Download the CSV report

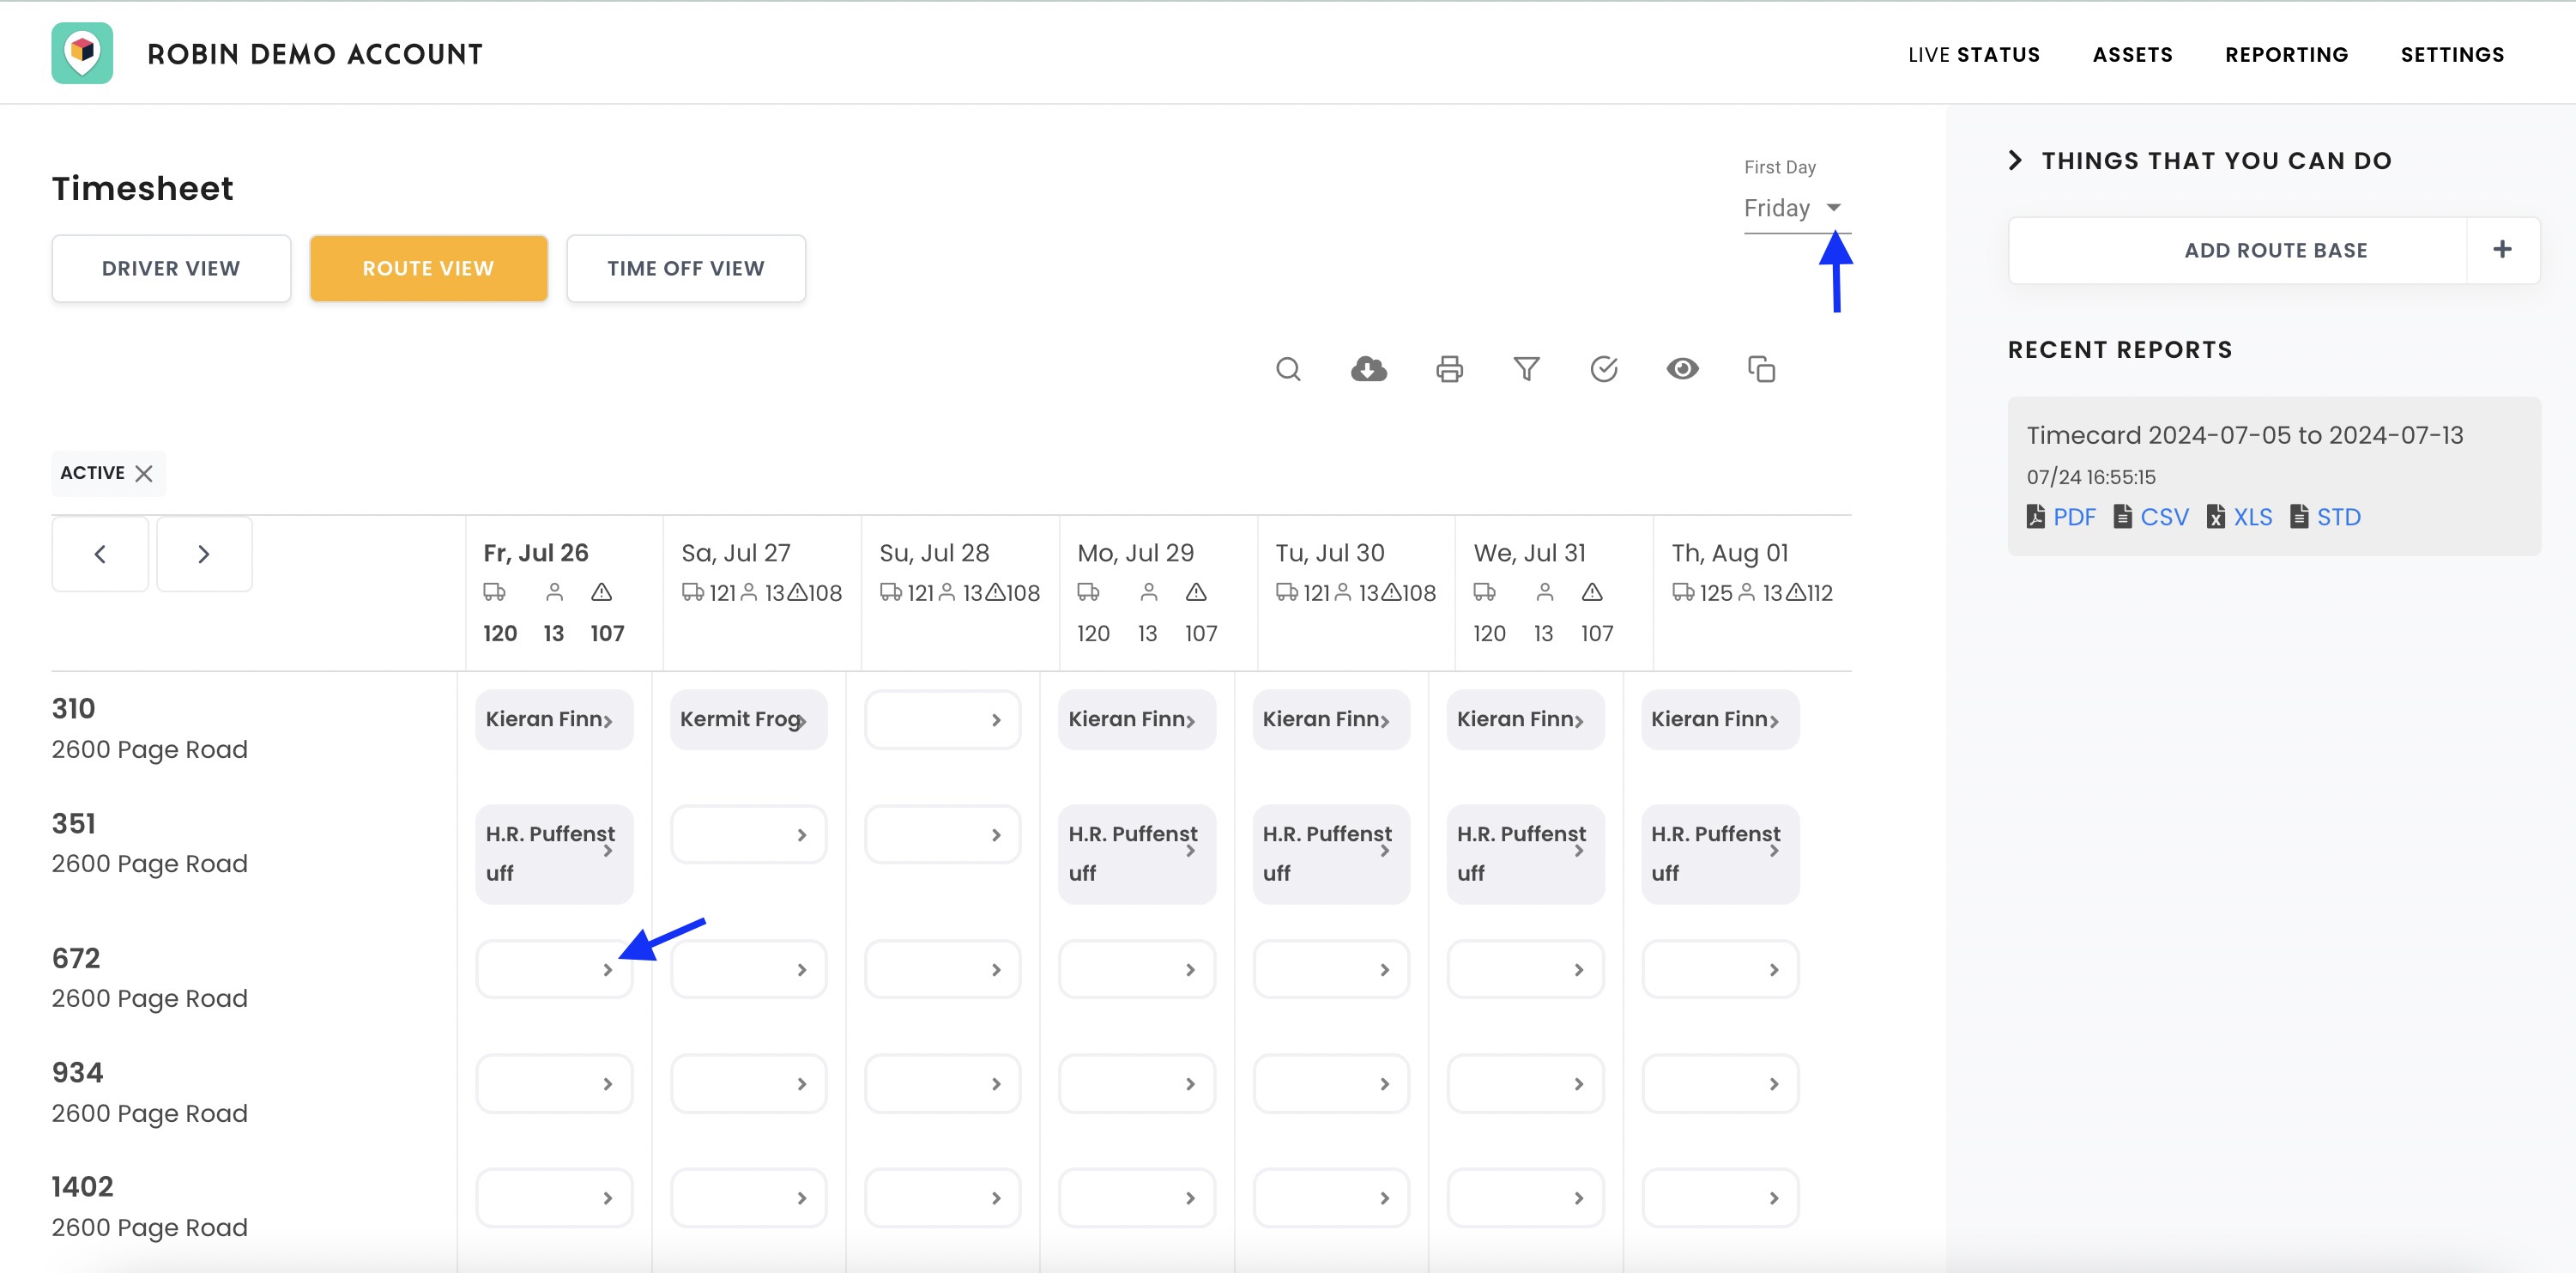(2151, 517)
